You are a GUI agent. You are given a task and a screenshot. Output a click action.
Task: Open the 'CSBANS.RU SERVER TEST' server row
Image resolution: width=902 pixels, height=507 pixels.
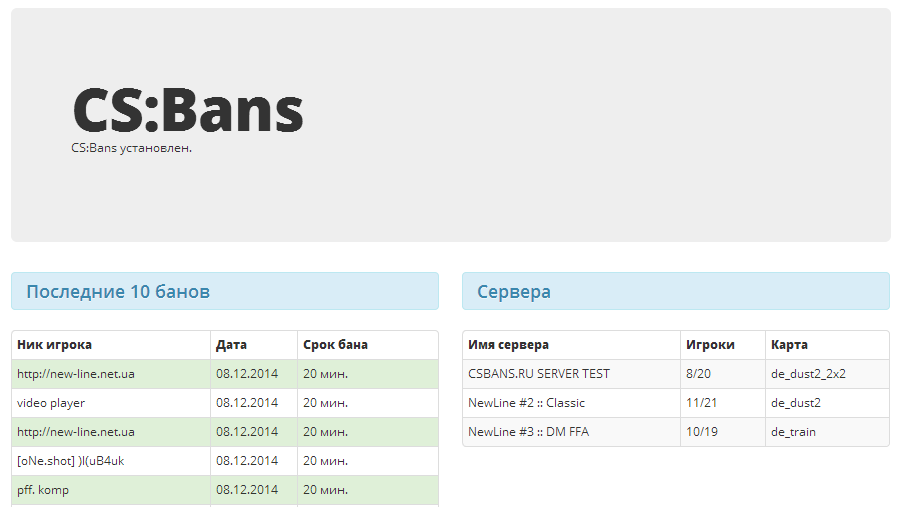(676, 374)
